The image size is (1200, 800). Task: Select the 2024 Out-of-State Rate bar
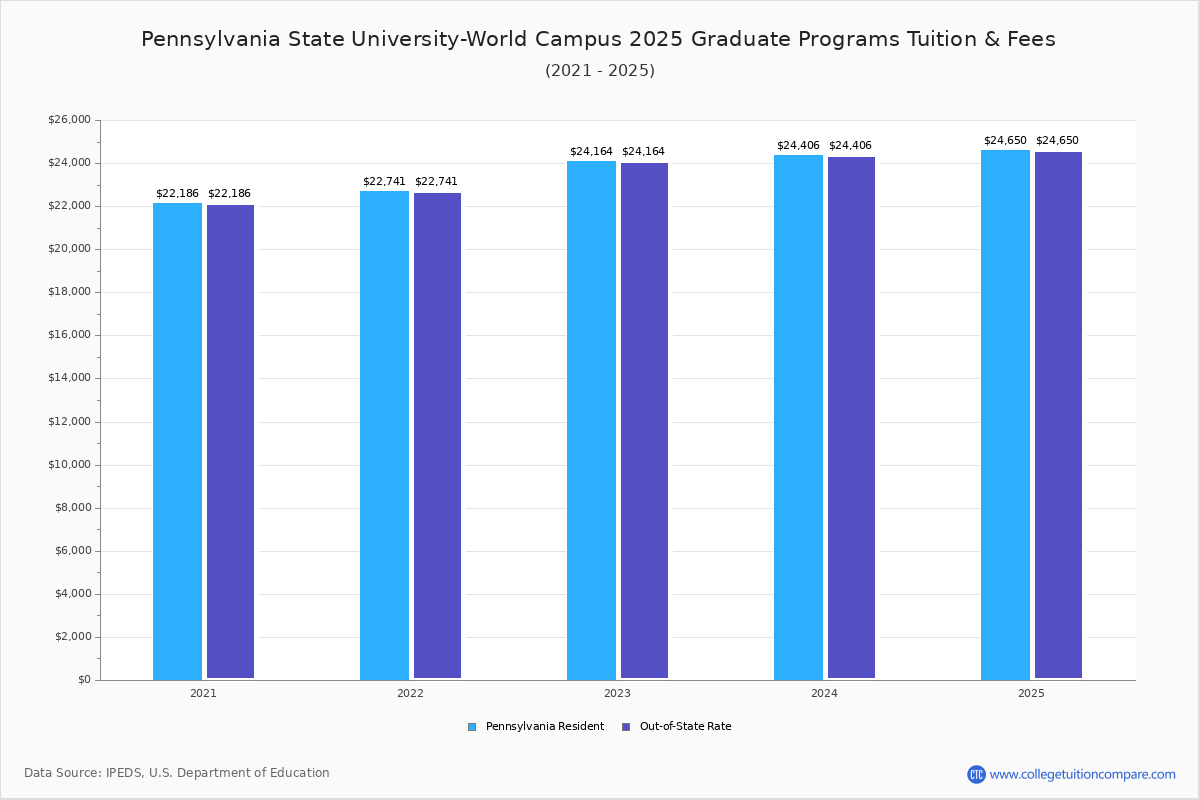[851, 417]
